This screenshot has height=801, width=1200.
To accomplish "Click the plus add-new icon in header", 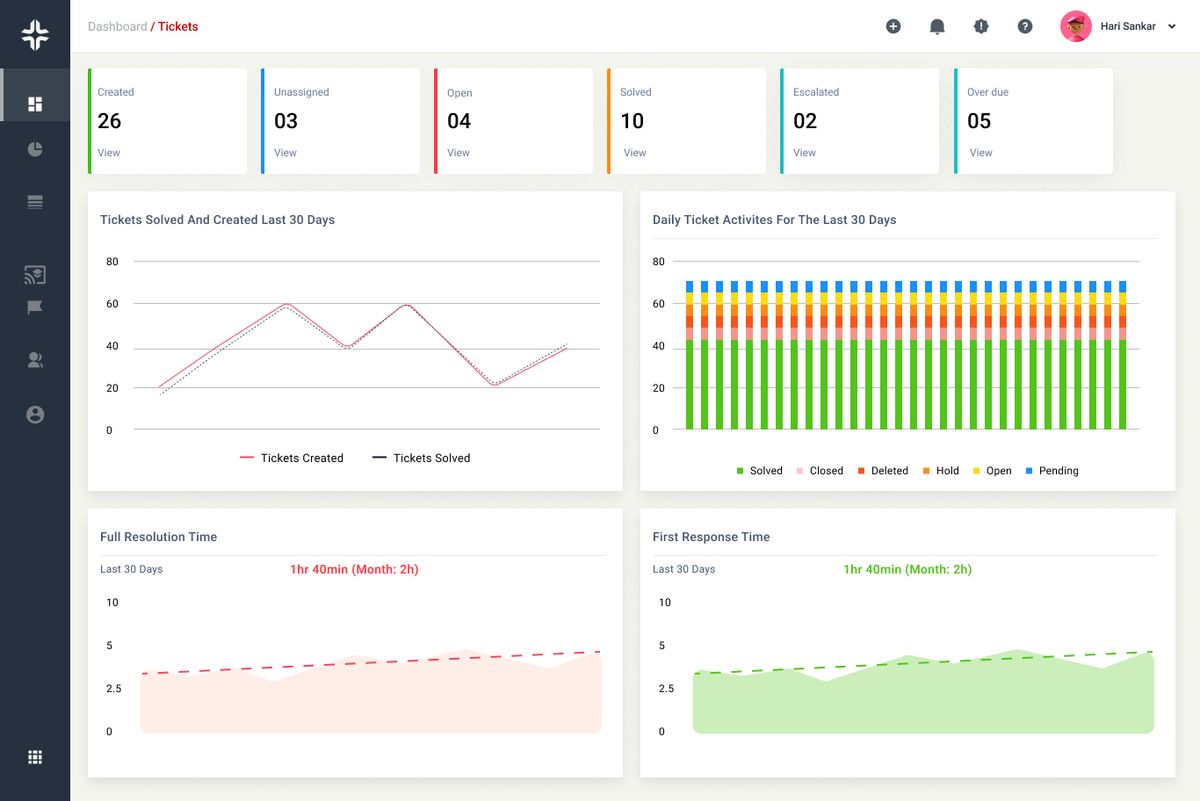I will click(x=893, y=27).
